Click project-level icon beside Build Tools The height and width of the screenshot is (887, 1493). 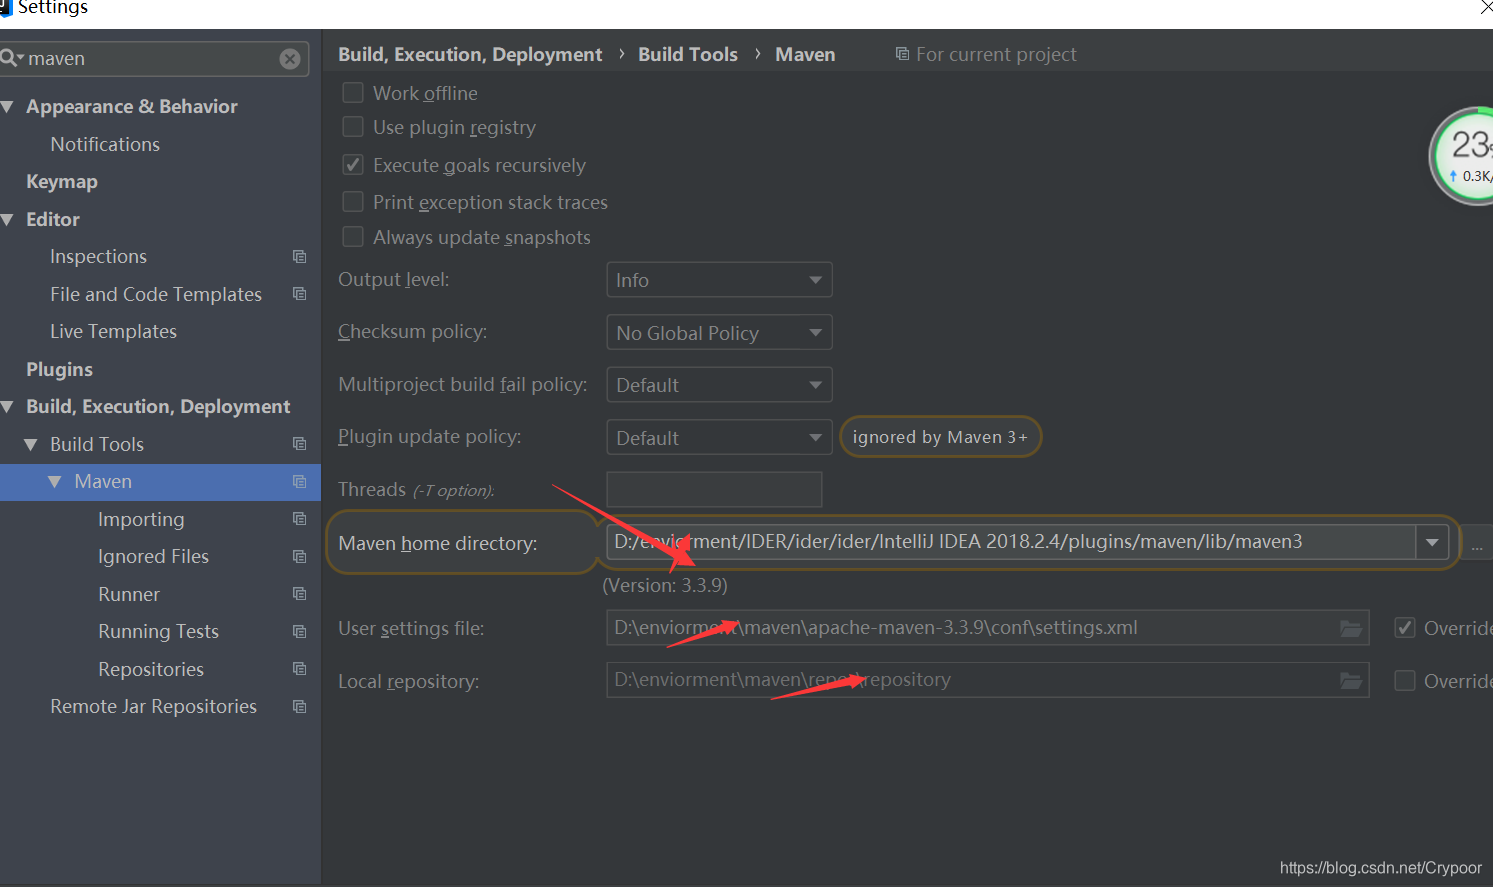click(299, 444)
